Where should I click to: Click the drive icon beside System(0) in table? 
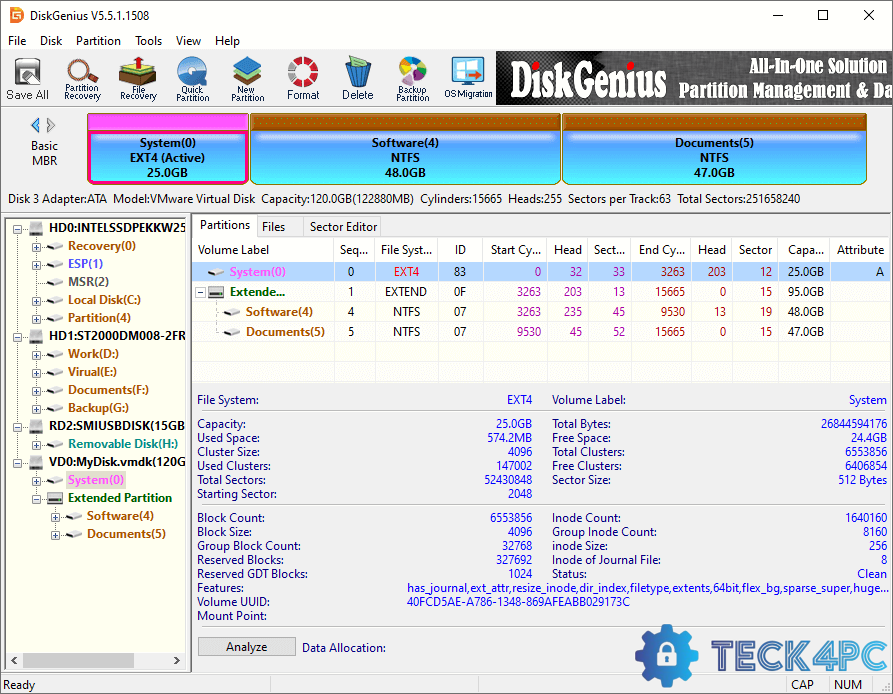(x=216, y=272)
